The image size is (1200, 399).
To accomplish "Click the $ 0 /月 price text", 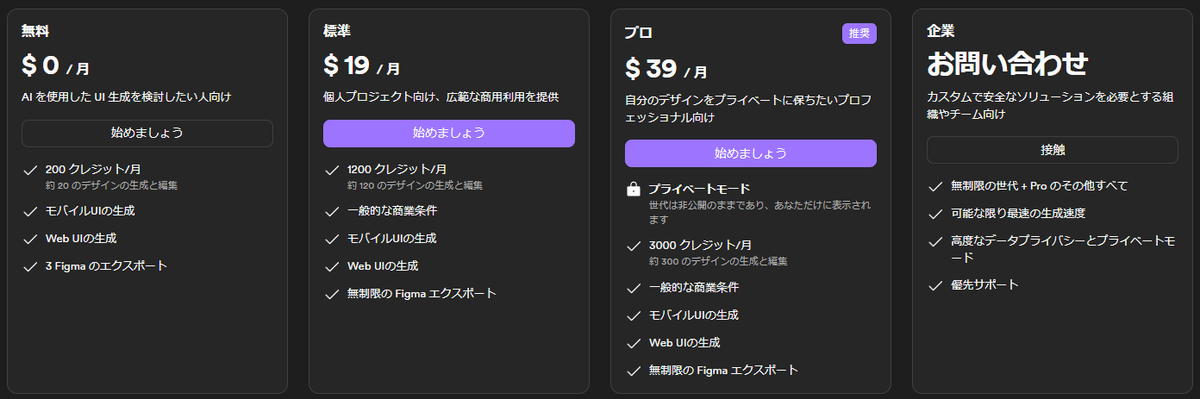I will 56,67.
